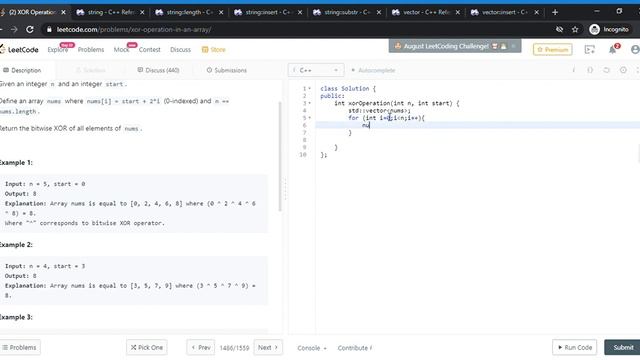Image resolution: width=640 pixels, height=360 pixels.
Task: Close the string::insert tab
Action: (300, 12)
